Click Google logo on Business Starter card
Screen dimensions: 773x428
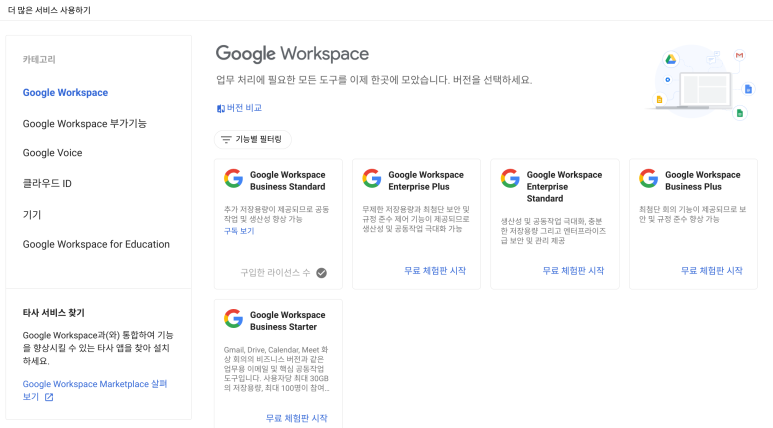coord(234,319)
